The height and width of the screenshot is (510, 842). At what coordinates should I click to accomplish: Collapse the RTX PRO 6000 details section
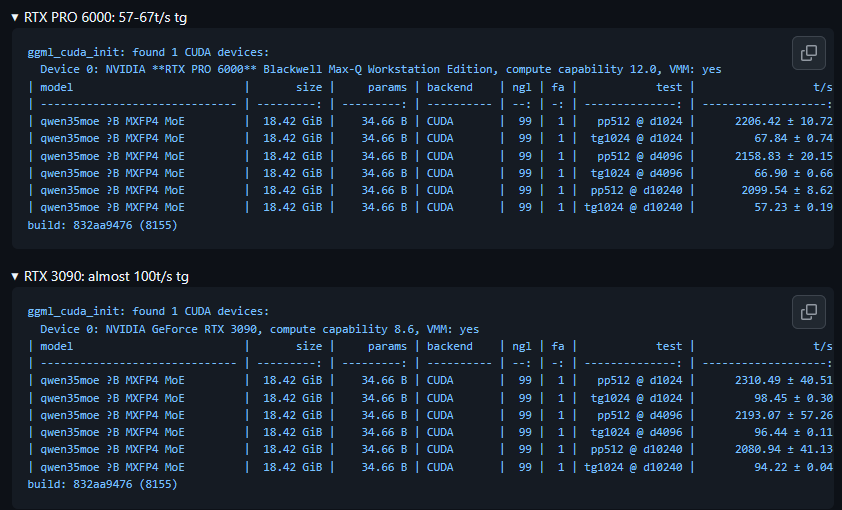click(99, 17)
